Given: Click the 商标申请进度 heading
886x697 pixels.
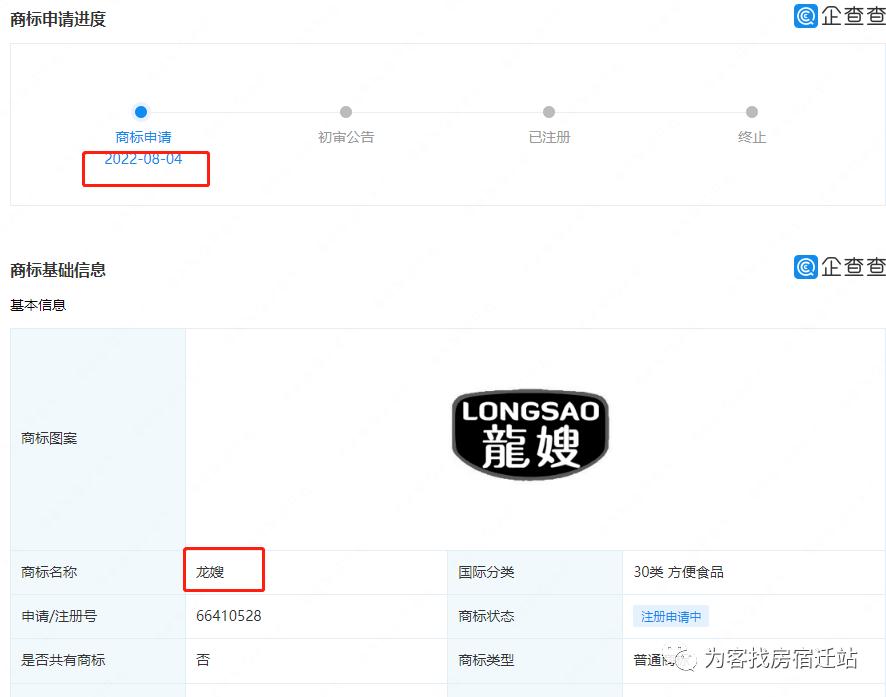Looking at the screenshot, I should point(58,19).
